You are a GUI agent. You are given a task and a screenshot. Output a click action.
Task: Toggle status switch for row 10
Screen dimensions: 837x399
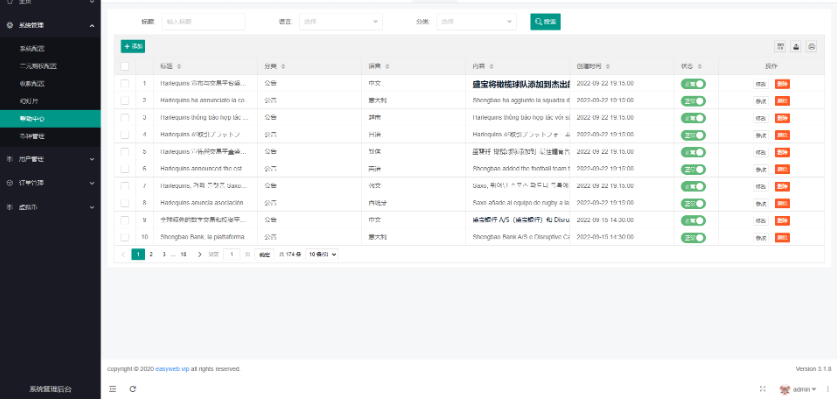pyautogui.click(x=693, y=237)
